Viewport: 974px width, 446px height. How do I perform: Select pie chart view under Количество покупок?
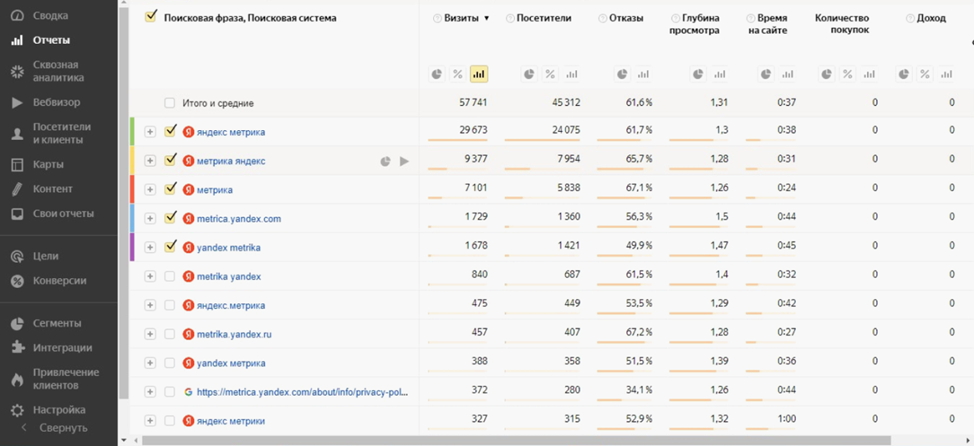click(x=826, y=75)
